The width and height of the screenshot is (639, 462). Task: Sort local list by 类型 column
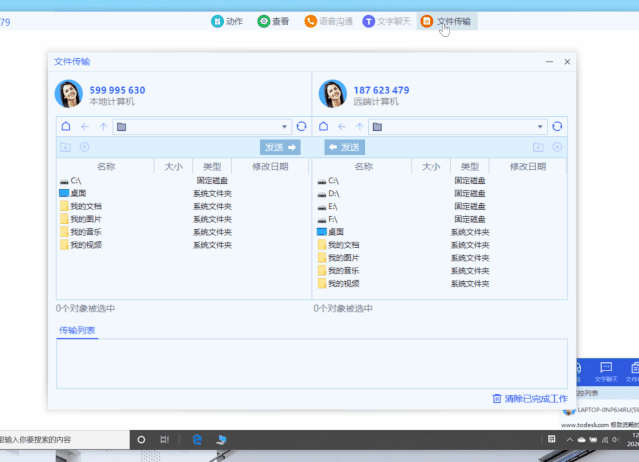point(212,166)
